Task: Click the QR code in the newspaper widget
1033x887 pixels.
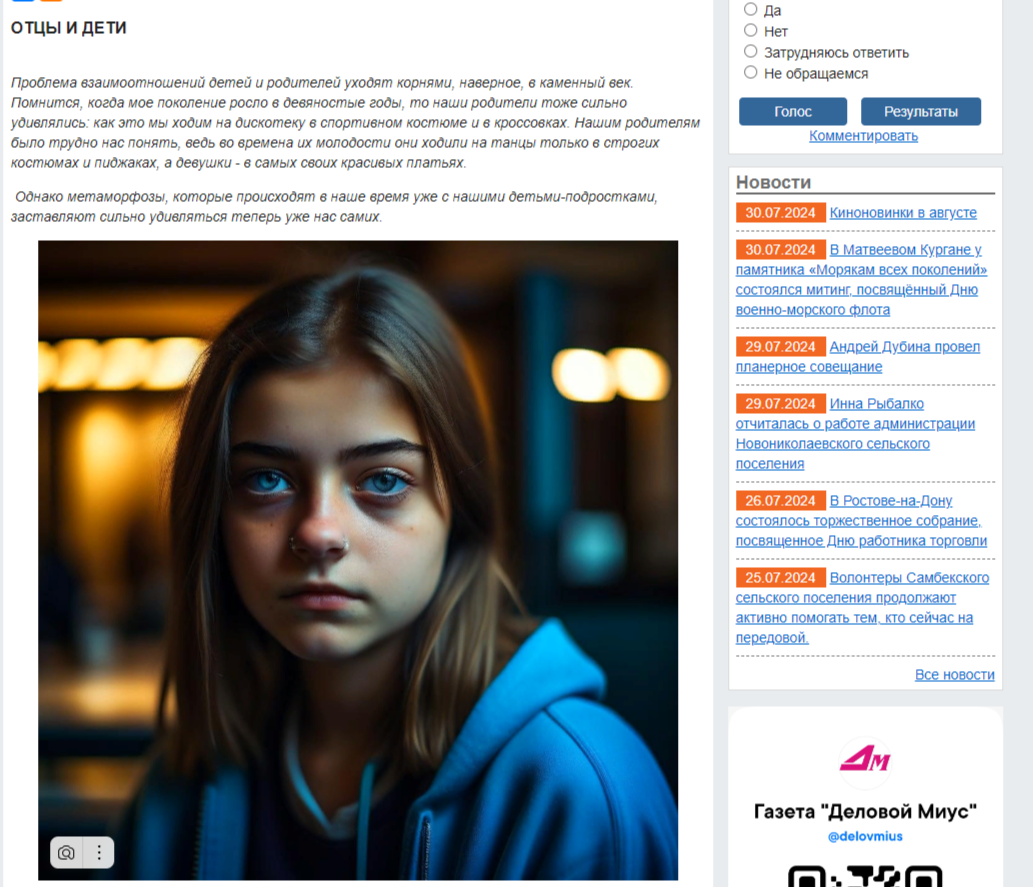Action: click(865, 876)
